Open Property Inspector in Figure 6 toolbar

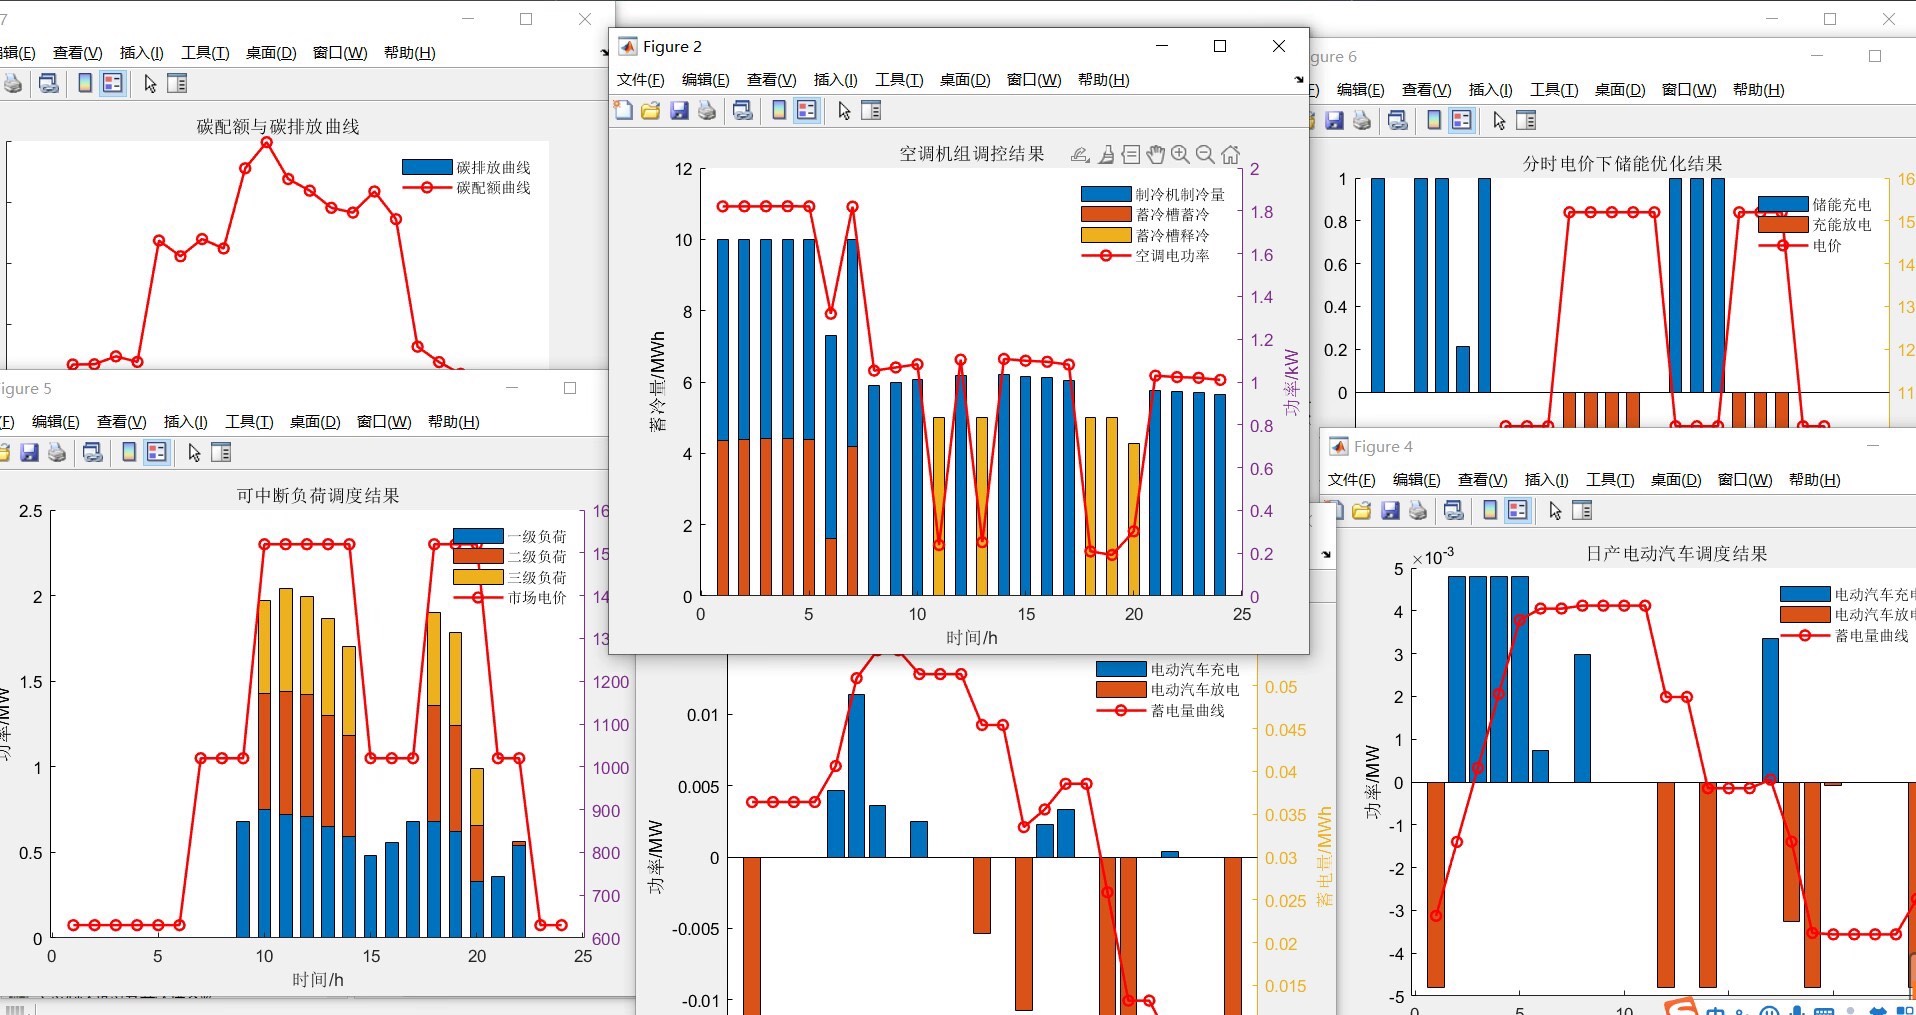tap(1526, 121)
